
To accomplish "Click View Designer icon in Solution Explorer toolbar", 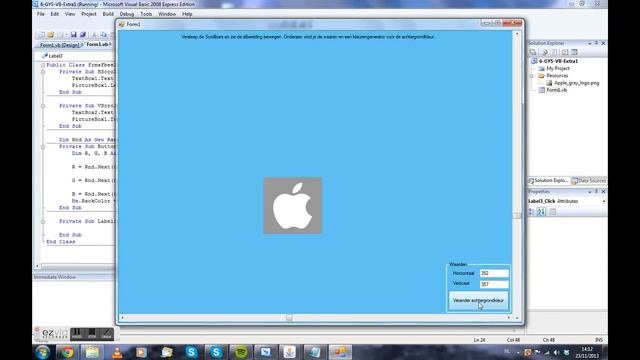I will [574, 52].
